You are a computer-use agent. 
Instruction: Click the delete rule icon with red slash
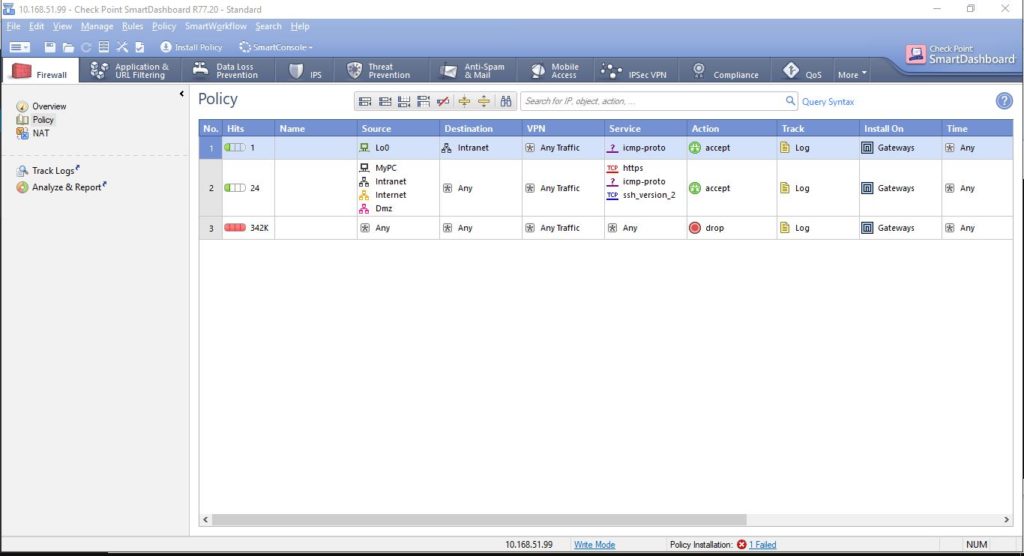[443, 101]
